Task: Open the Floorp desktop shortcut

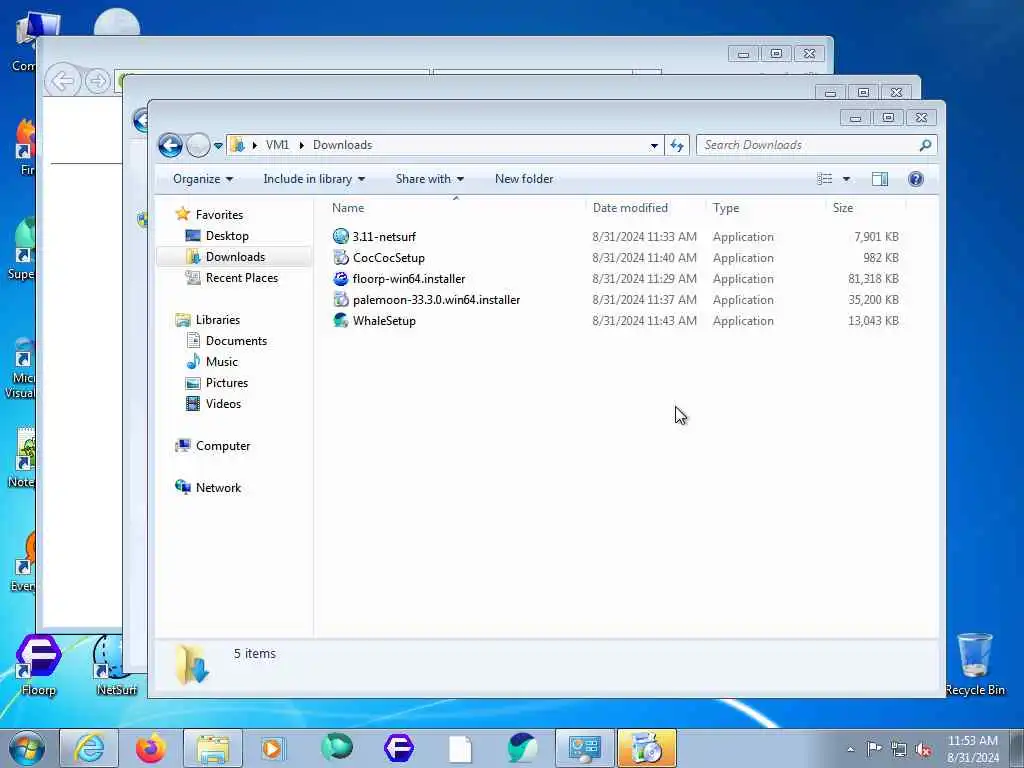Action: [x=39, y=664]
